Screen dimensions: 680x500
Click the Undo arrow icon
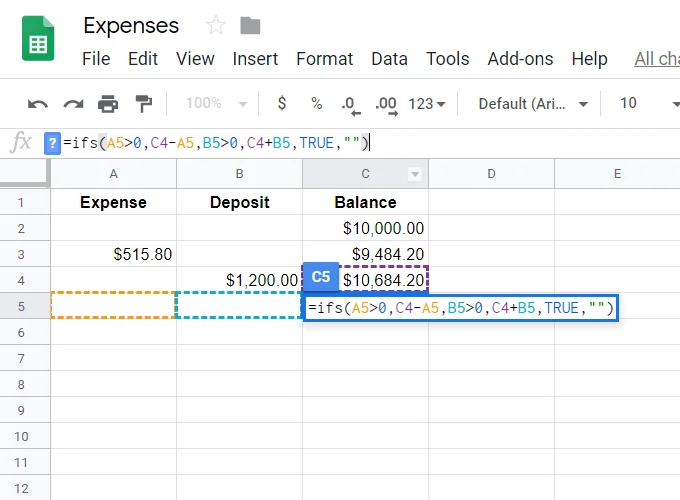pyautogui.click(x=38, y=104)
